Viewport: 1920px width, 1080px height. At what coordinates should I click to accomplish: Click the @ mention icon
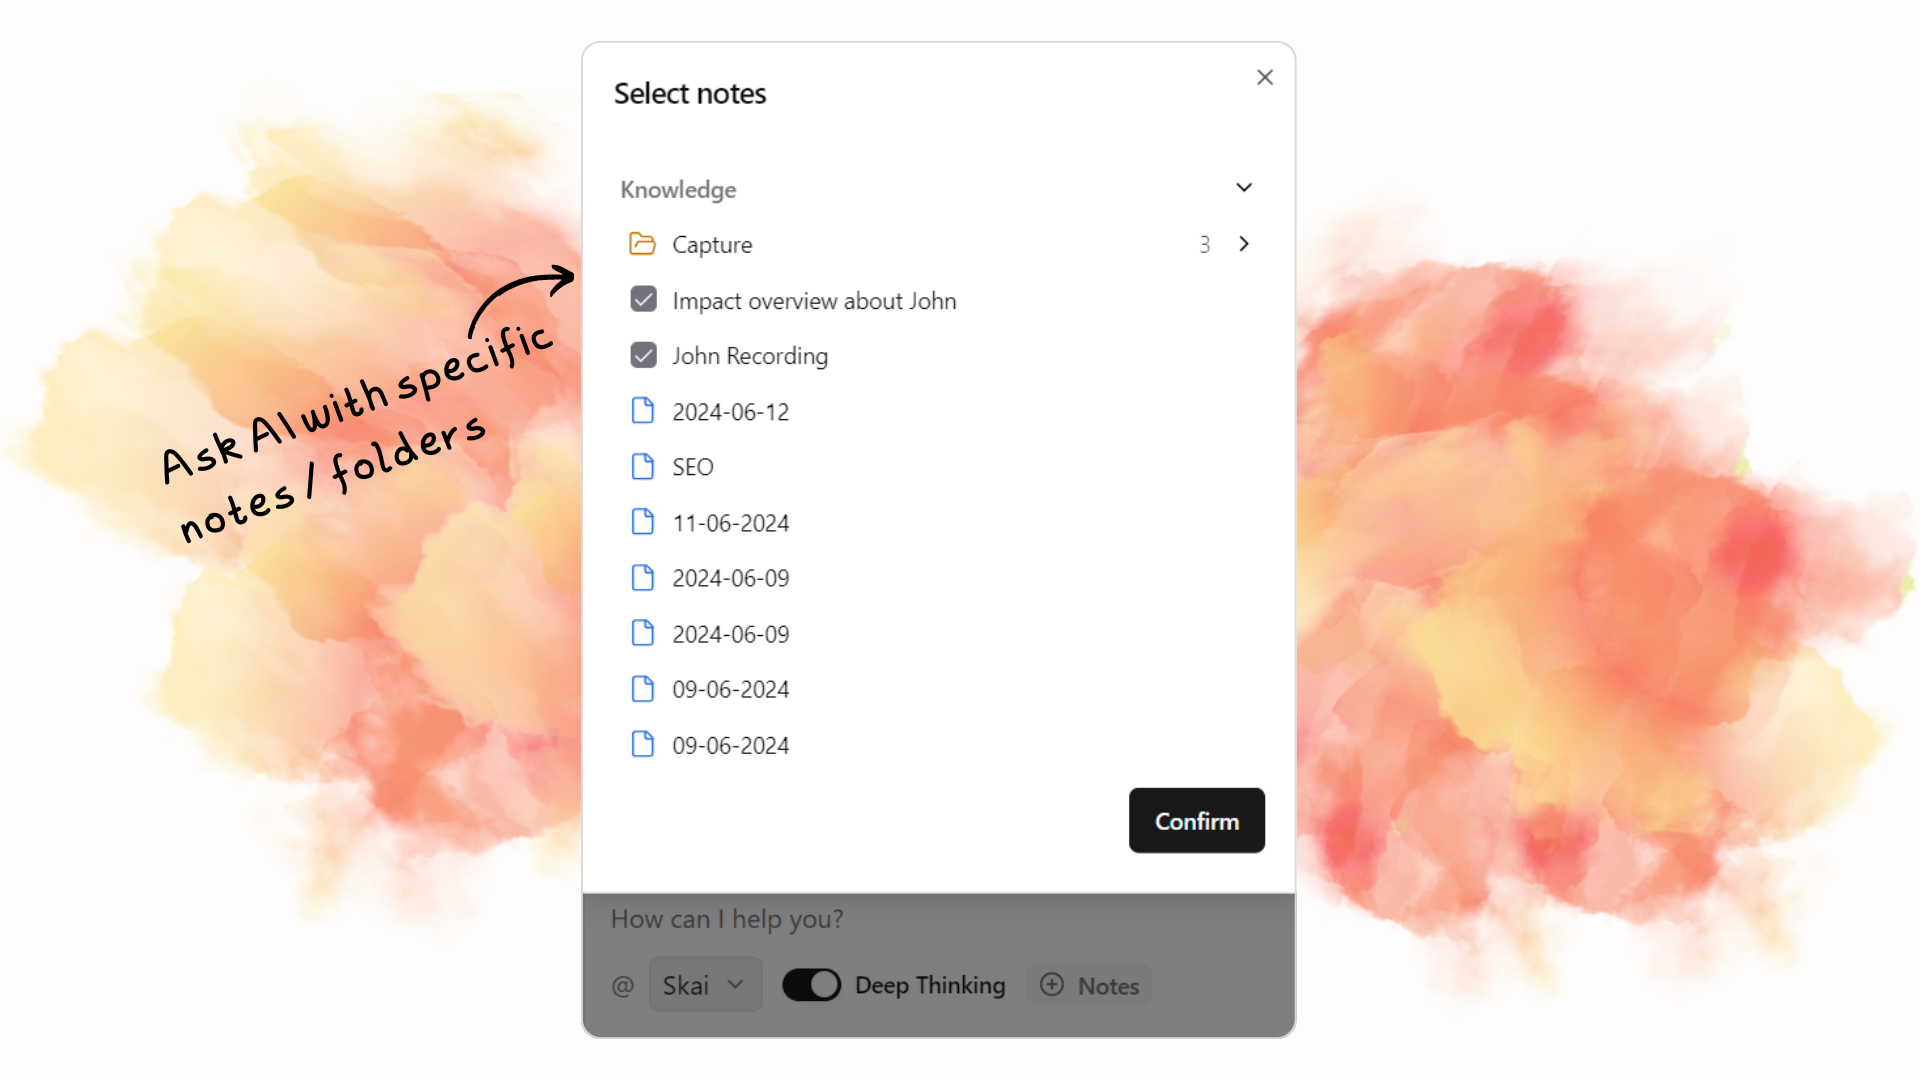point(620,985)
